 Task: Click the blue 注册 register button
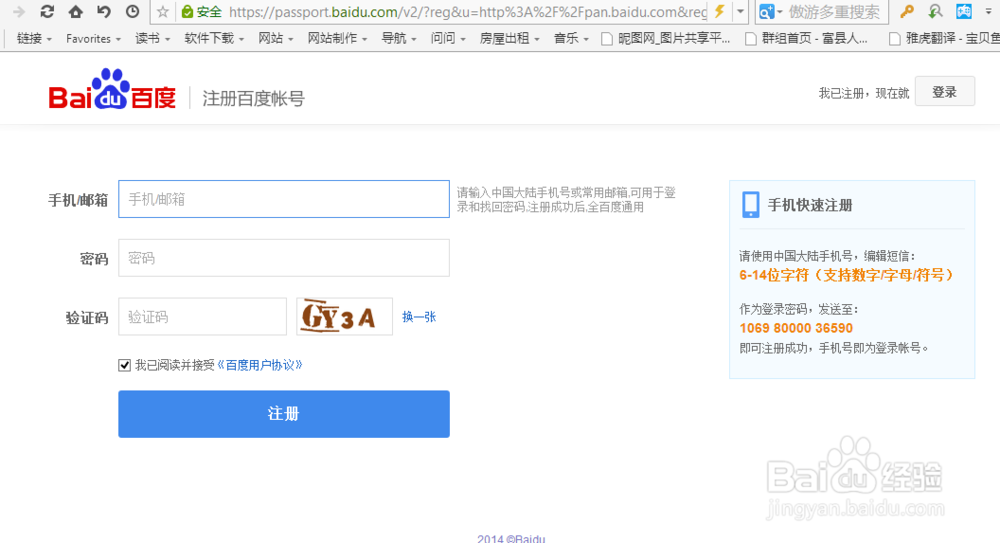tap(284, 413)
